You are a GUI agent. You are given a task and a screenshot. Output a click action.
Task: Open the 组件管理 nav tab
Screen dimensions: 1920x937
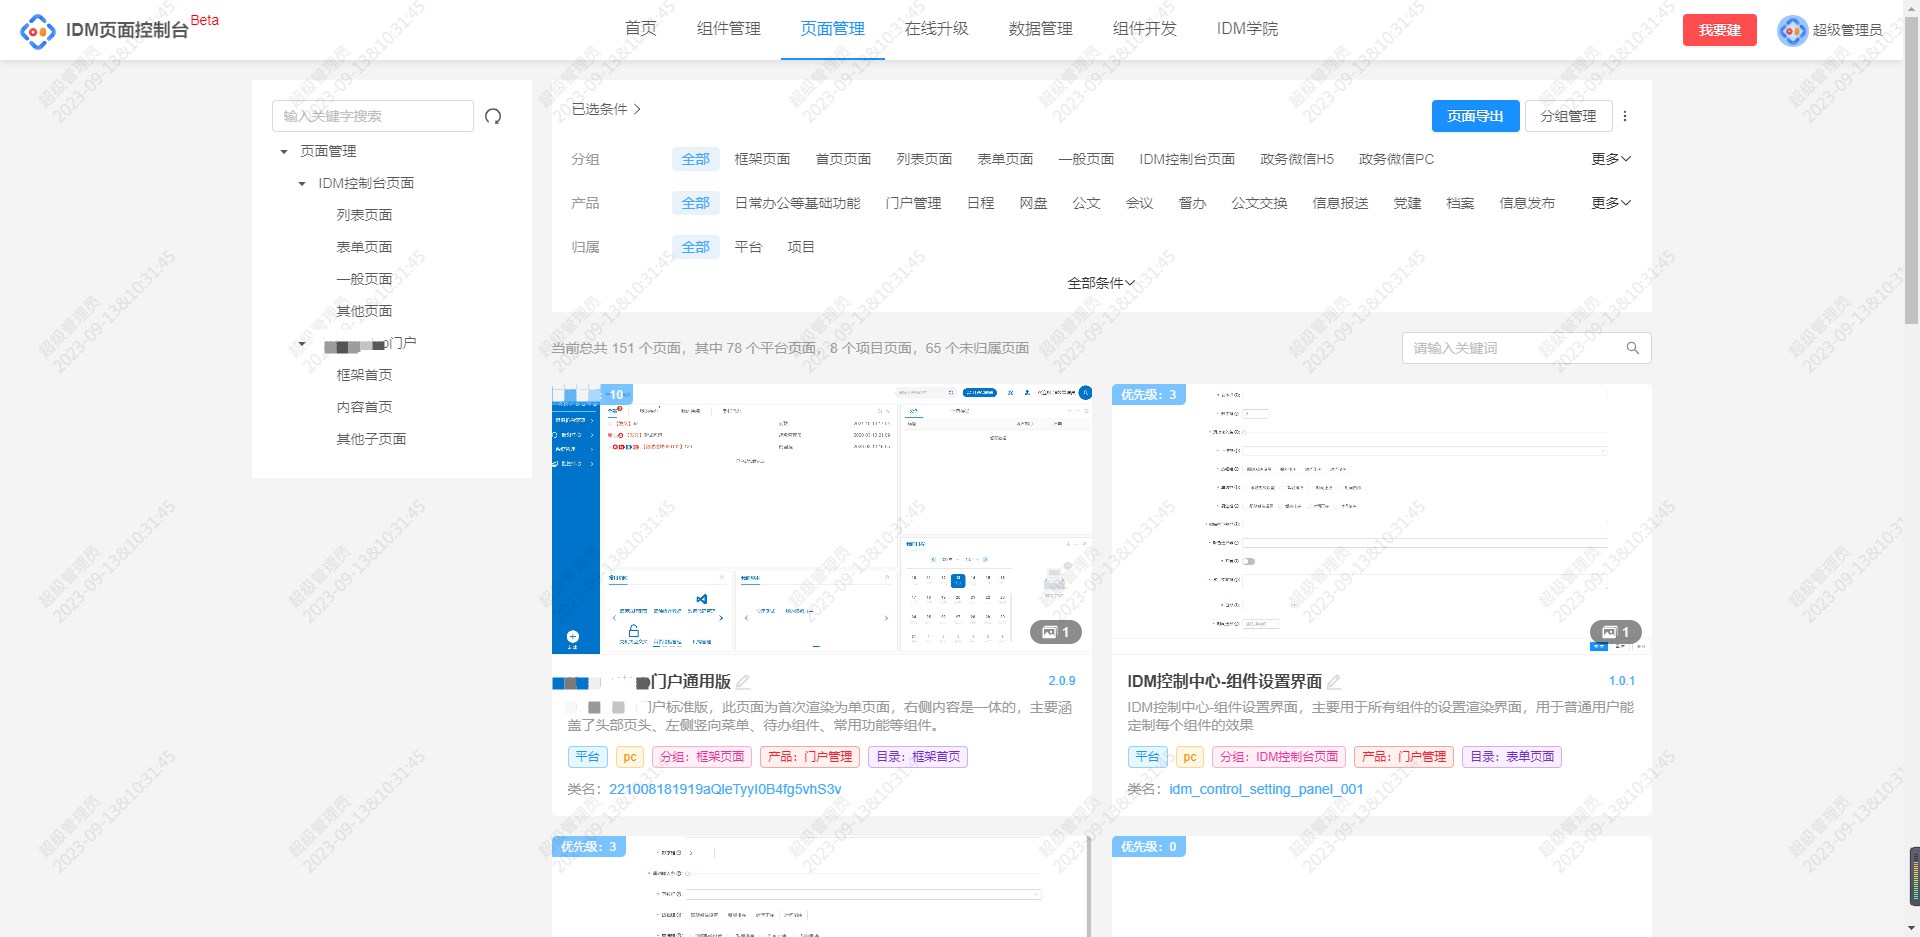(x=728, y=29)
